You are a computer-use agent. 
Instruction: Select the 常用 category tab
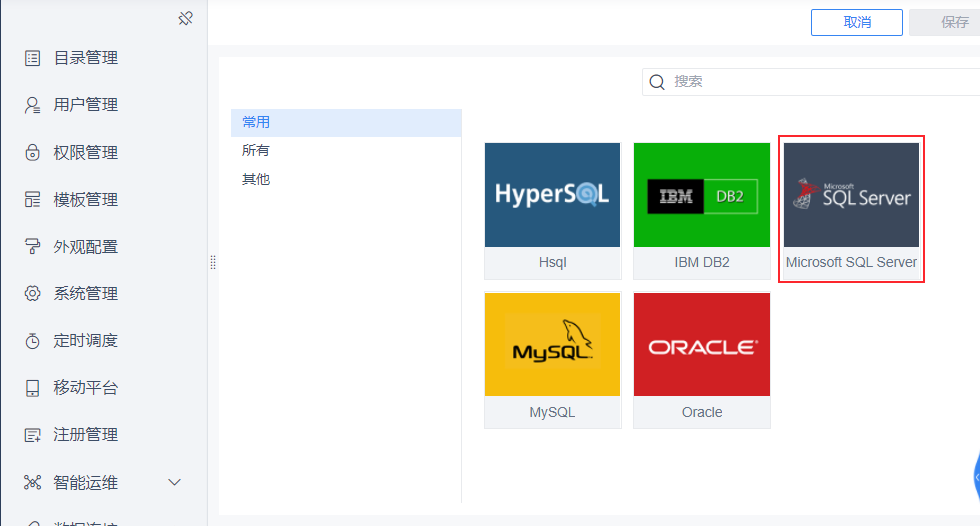346,122
